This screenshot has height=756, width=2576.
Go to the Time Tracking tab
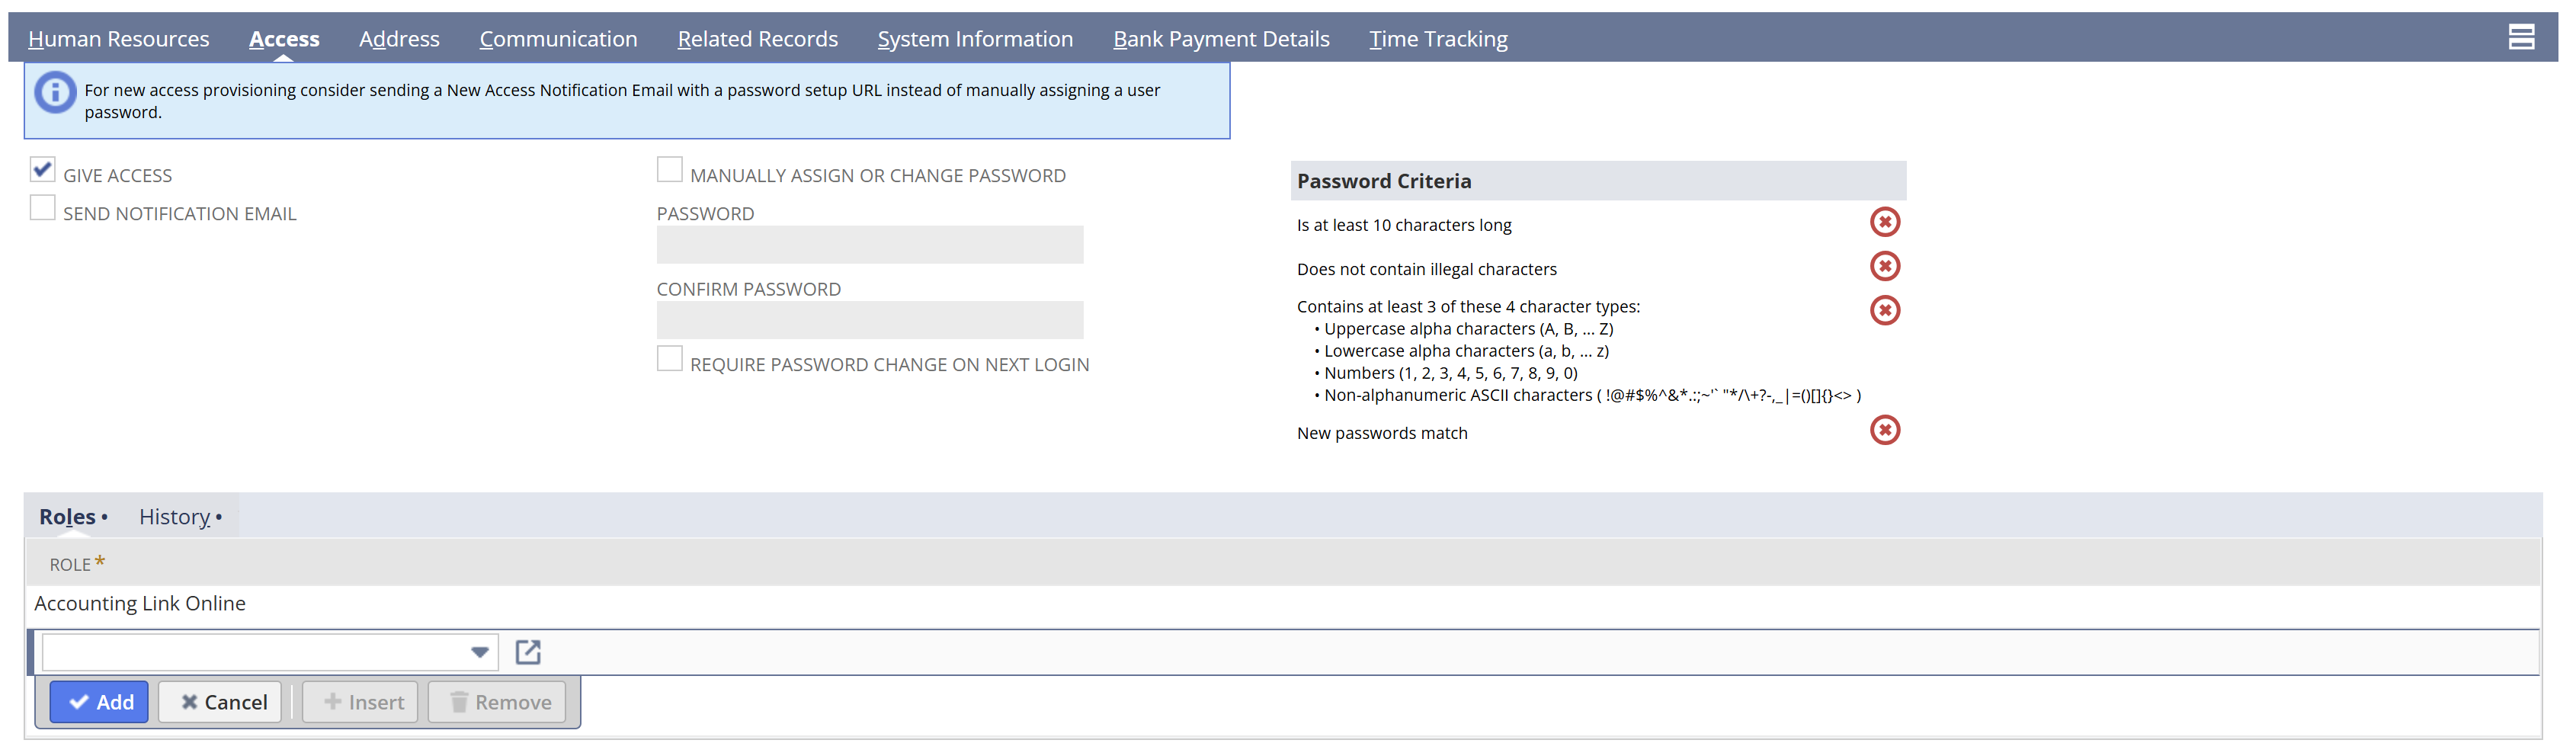pyautogui.click(x=1438, y=39)
